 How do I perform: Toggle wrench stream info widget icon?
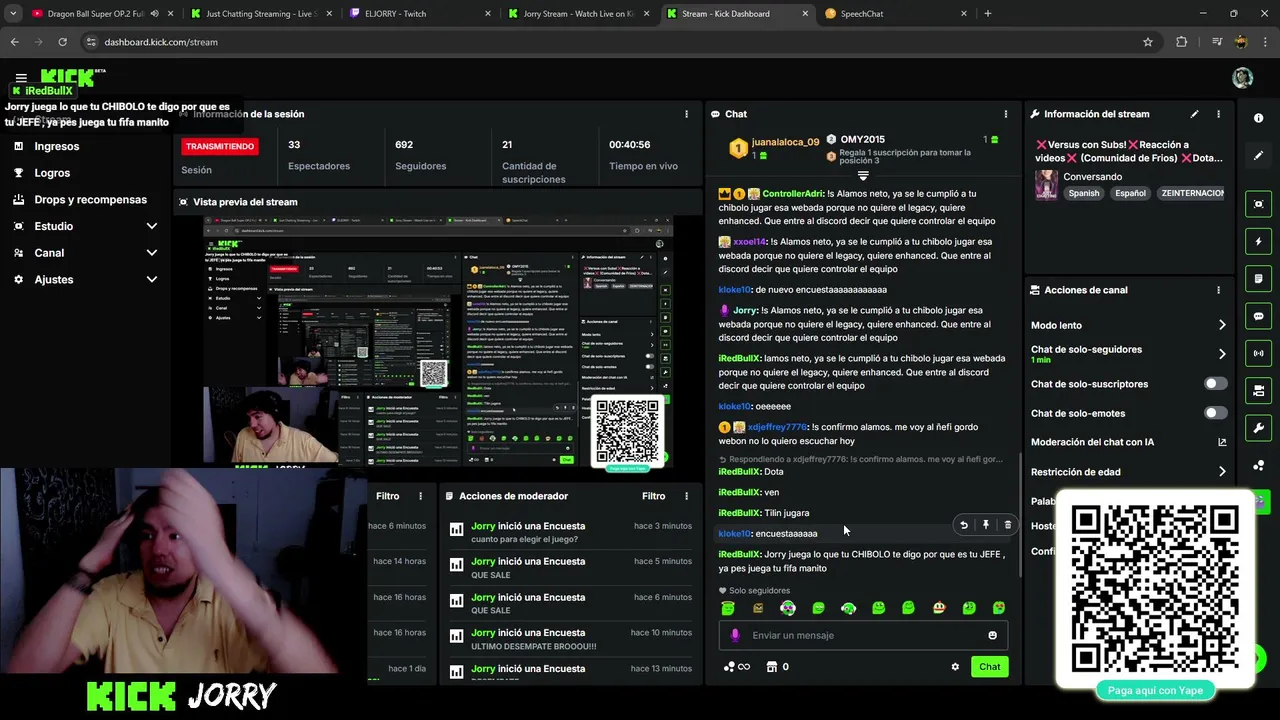[1258, 428]
